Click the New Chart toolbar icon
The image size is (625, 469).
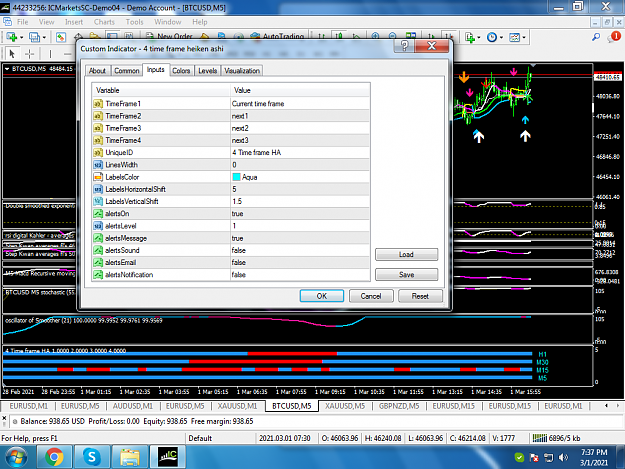click(x=12, y=37)
